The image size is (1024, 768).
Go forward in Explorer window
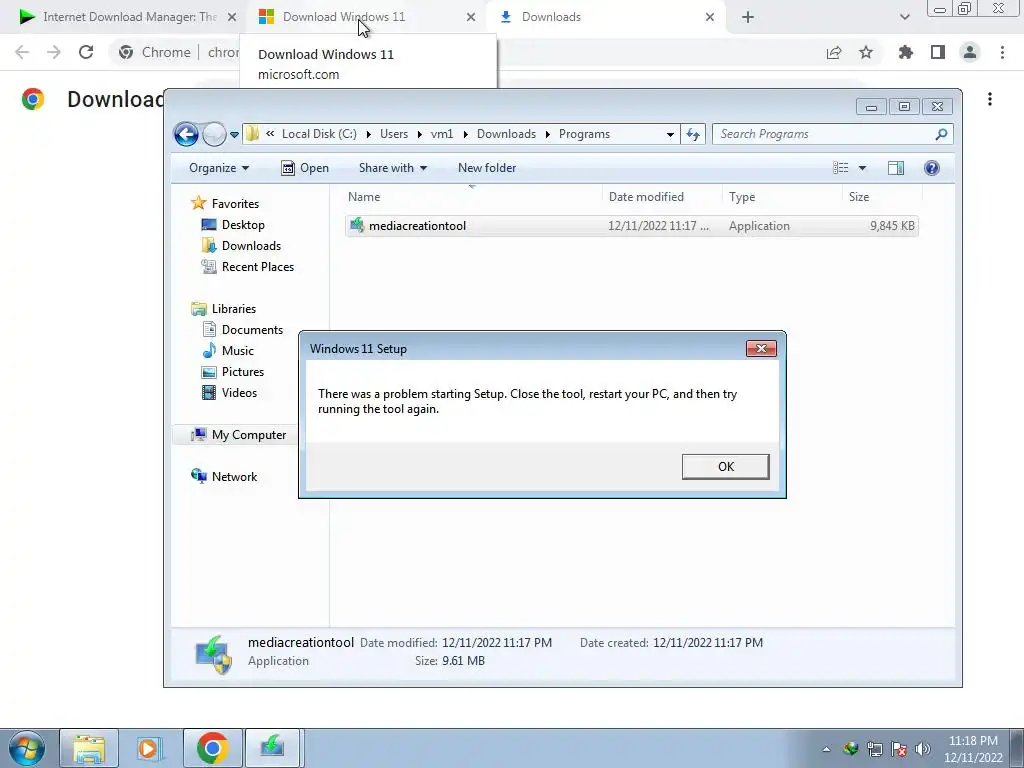click(214, 135)
